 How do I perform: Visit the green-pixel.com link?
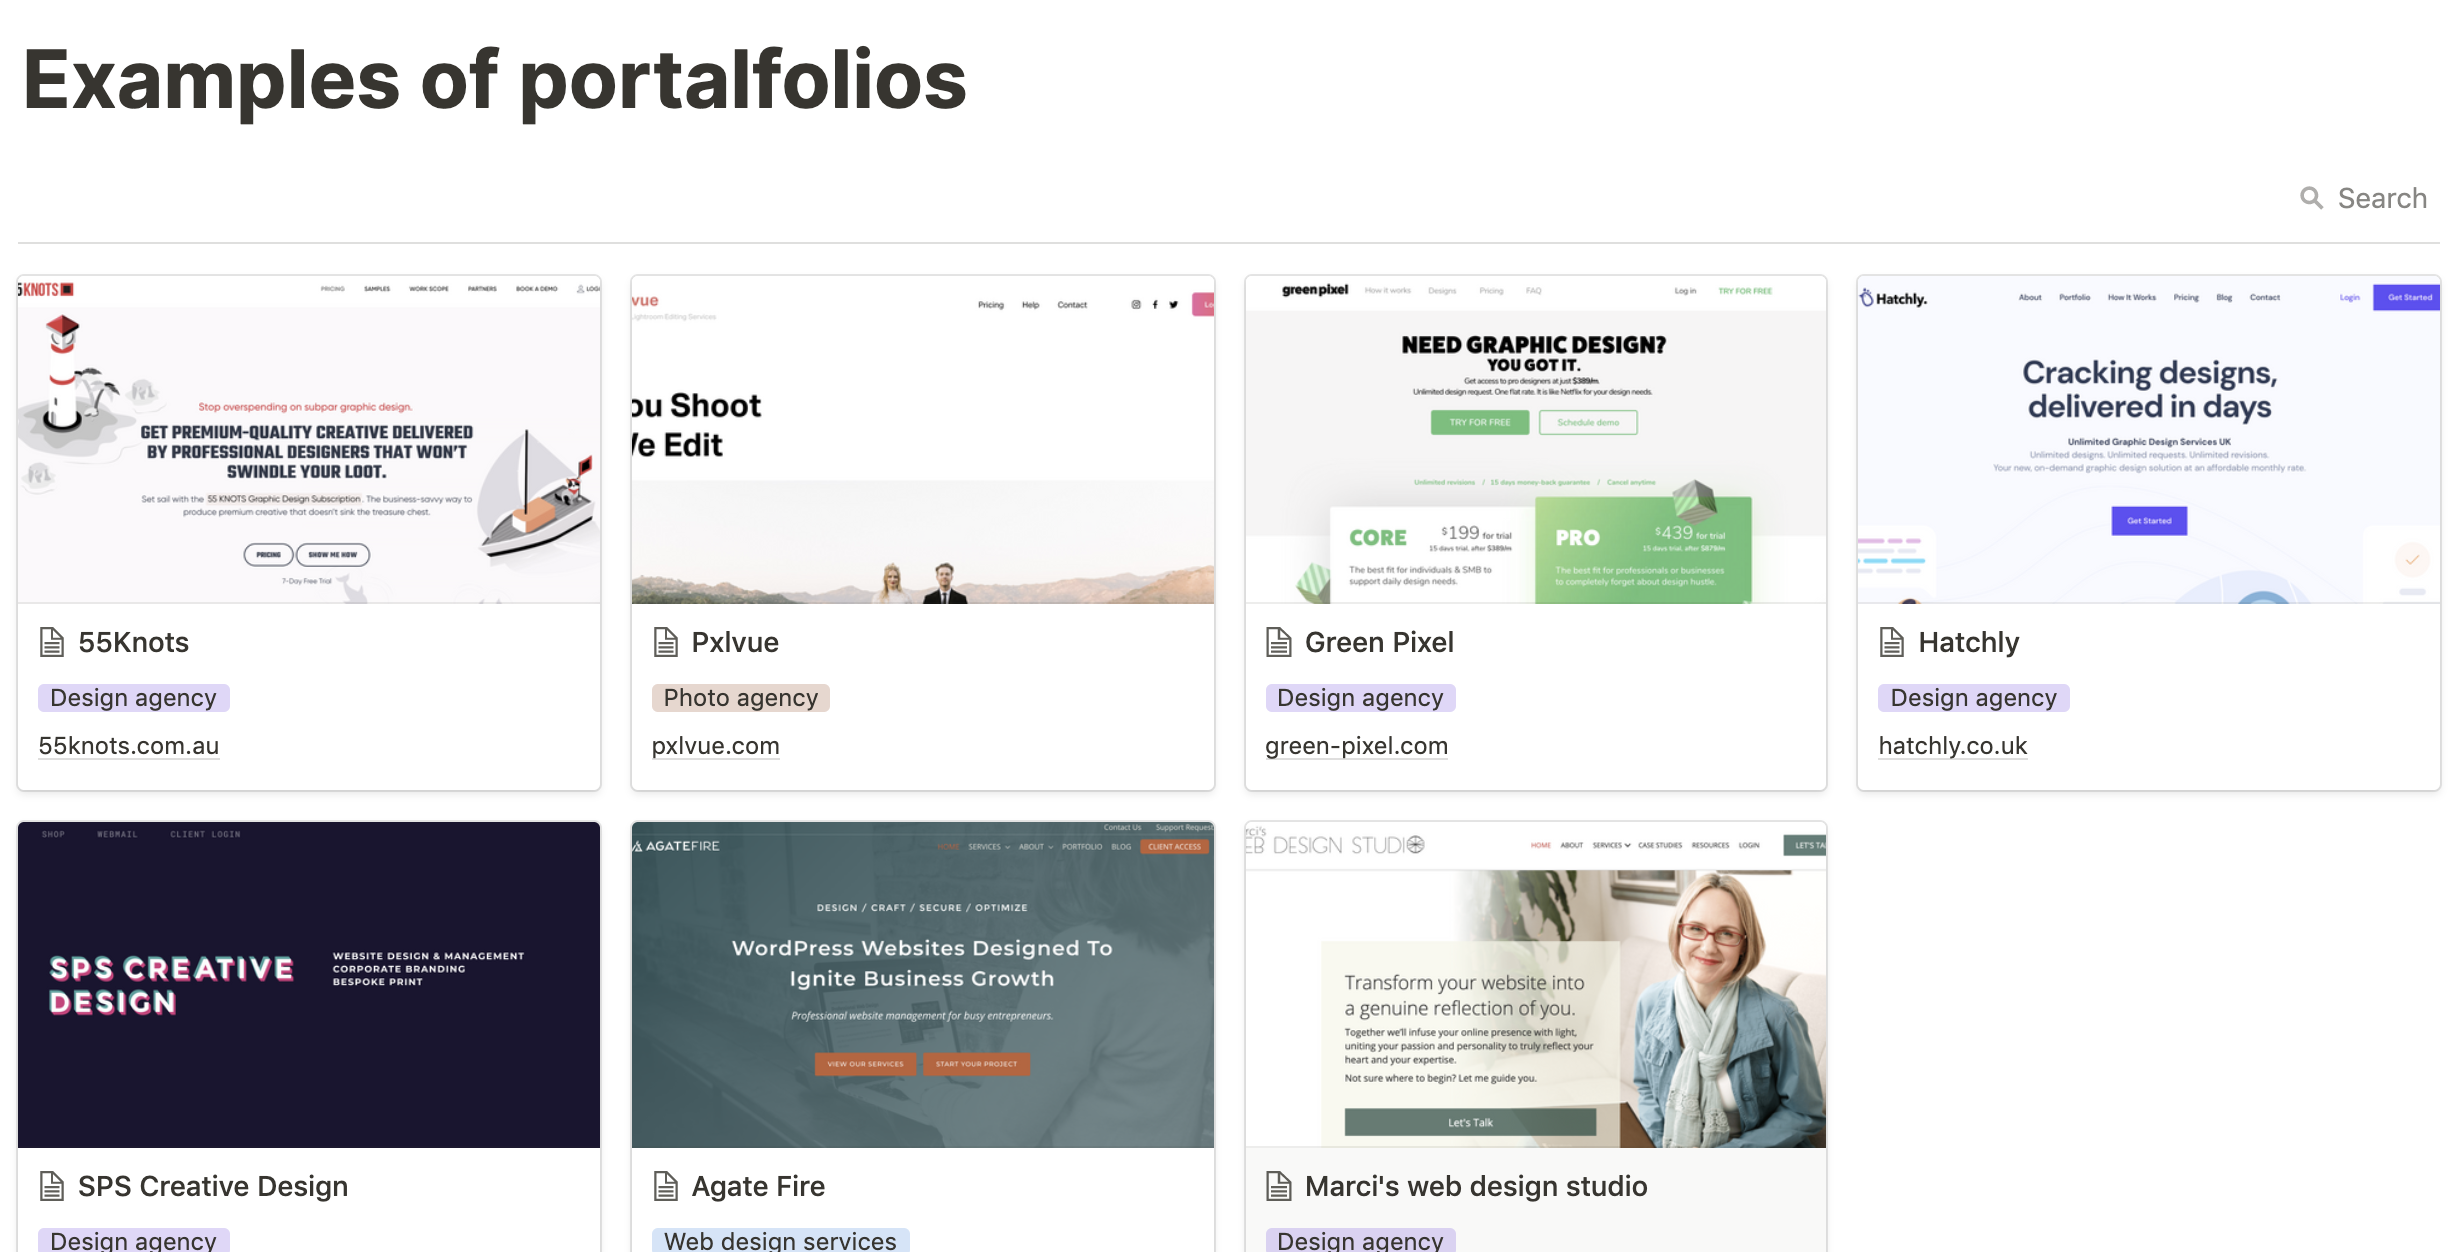point(1356,746)
